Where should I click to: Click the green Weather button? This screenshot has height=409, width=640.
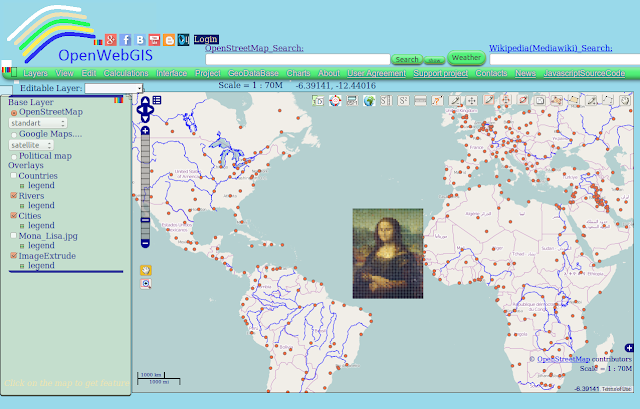click(467, 58)
